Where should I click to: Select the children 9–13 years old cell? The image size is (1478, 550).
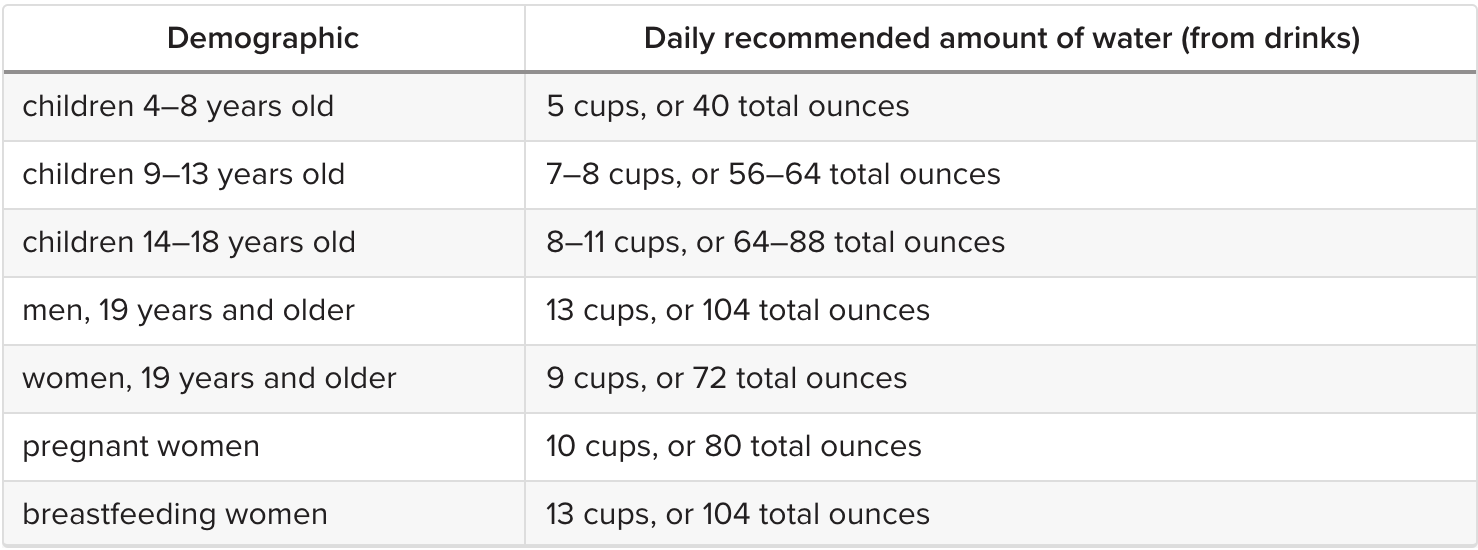click(263, 175)
